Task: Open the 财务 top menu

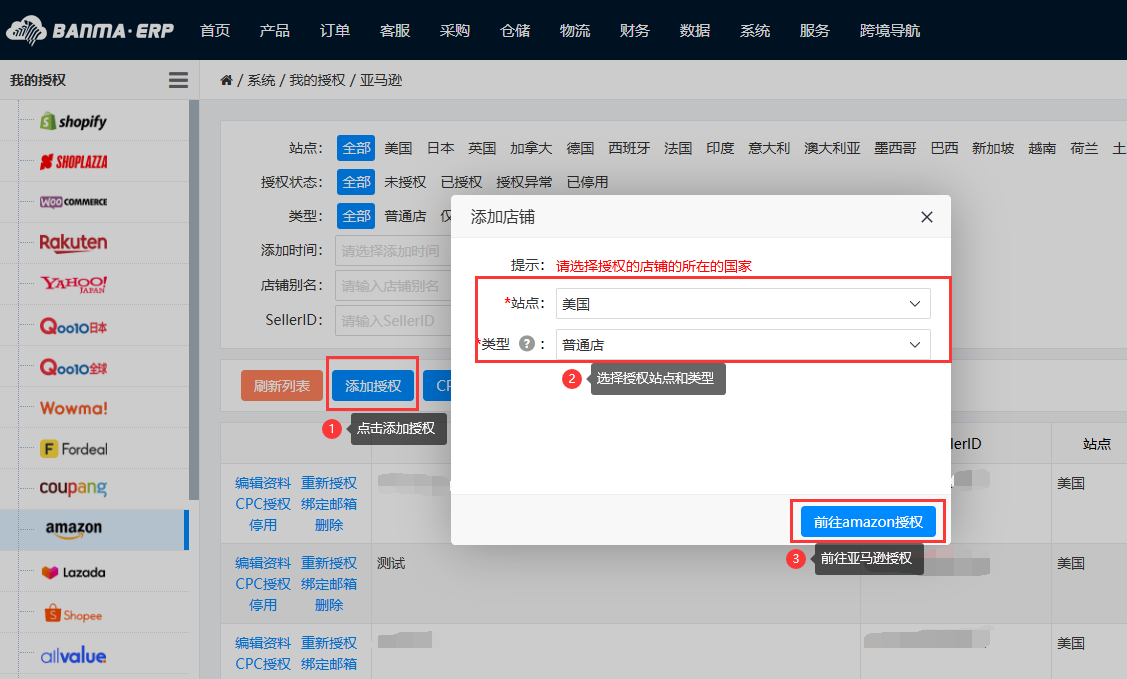Action: (635, 30)
